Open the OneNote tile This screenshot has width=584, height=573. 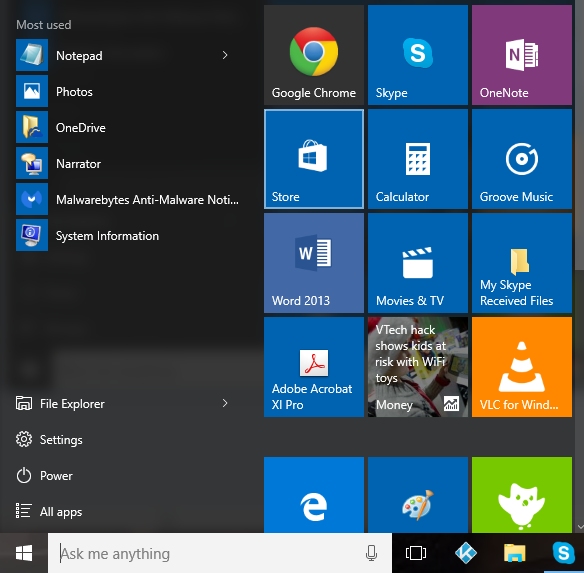point(521,55)
